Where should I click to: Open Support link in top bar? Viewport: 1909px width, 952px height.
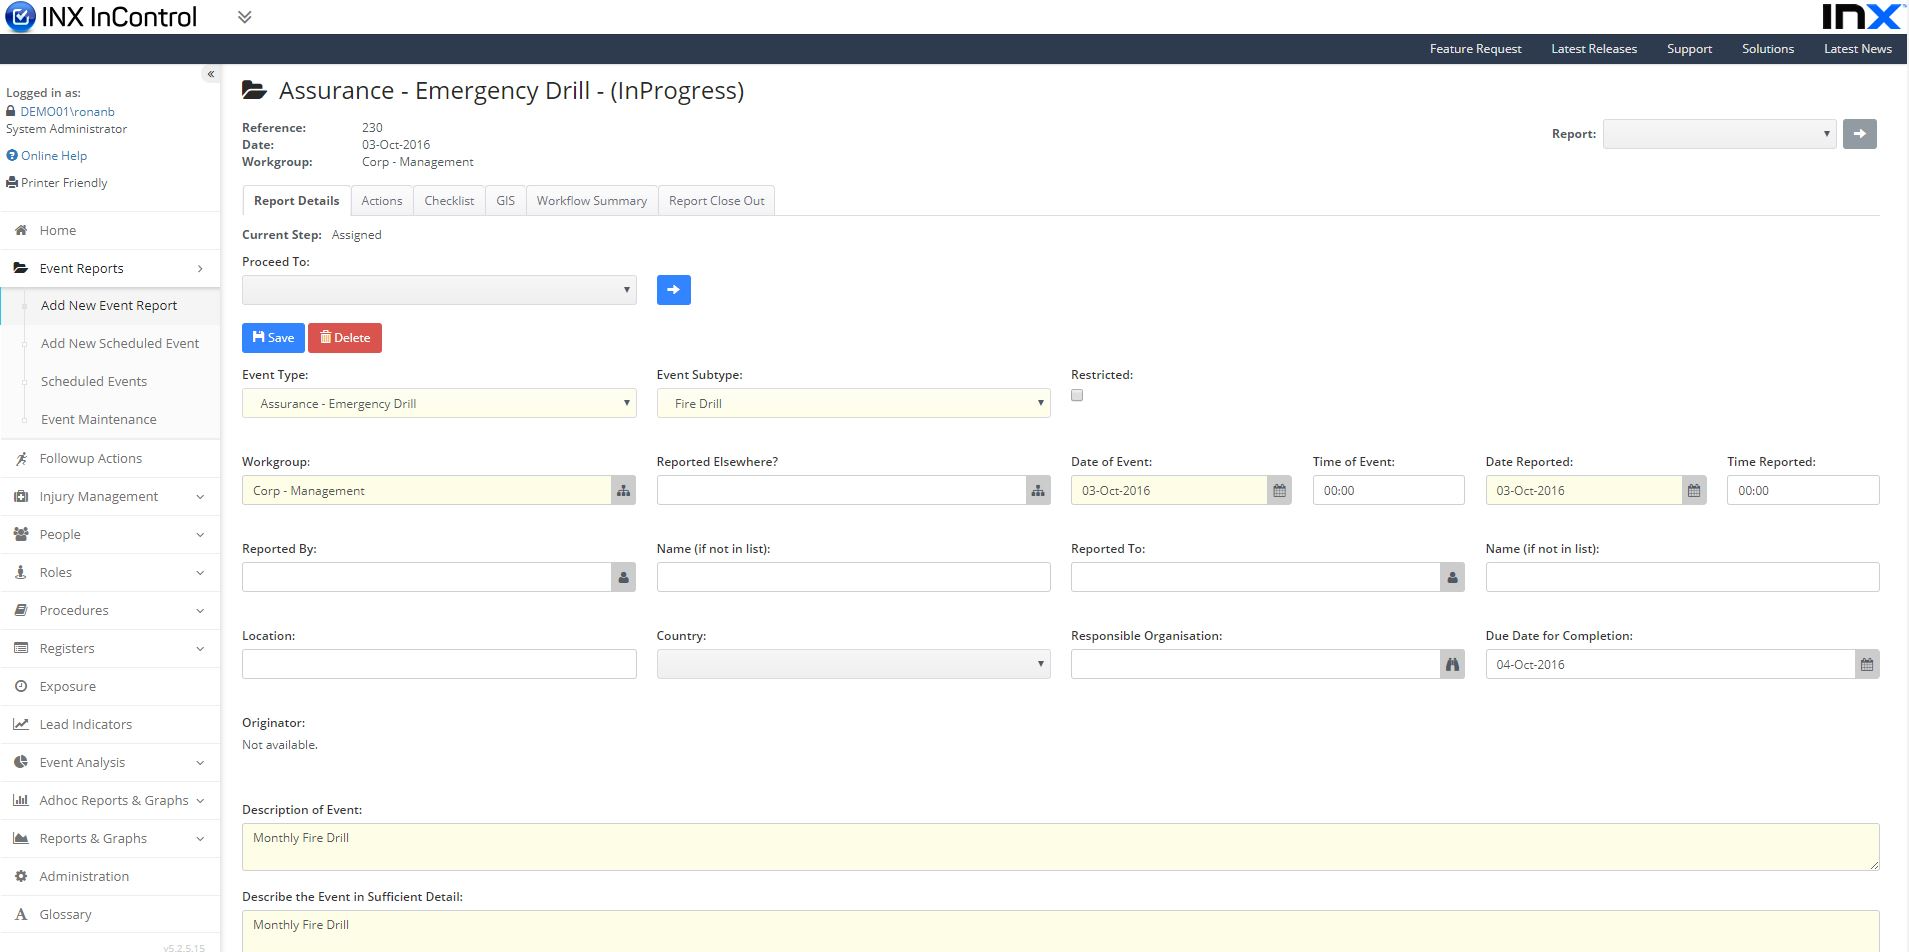(1689, 49)
